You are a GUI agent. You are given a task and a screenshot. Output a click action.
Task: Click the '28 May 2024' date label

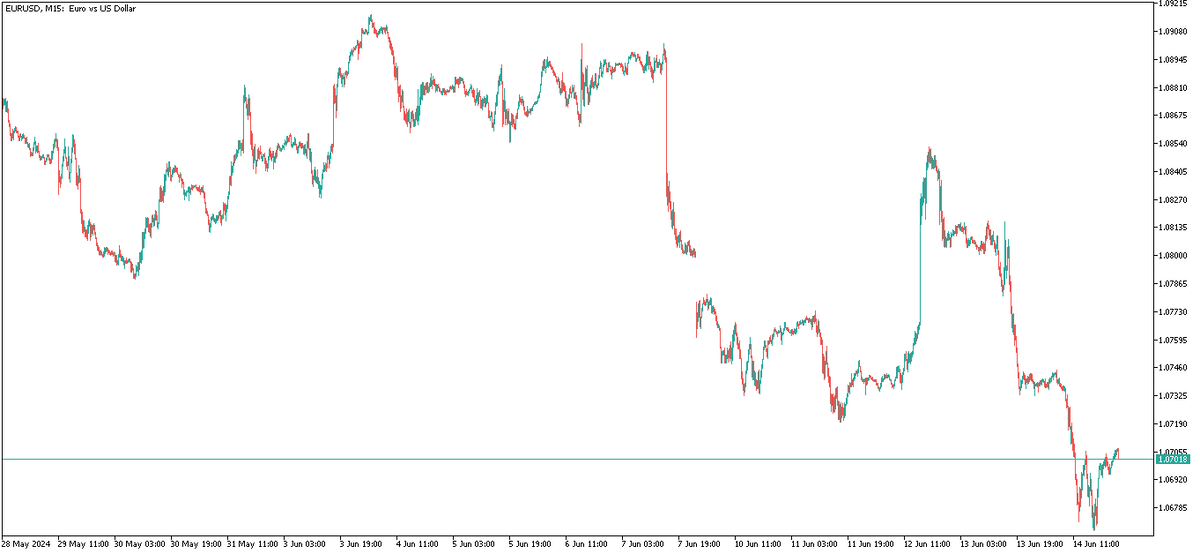26,545
